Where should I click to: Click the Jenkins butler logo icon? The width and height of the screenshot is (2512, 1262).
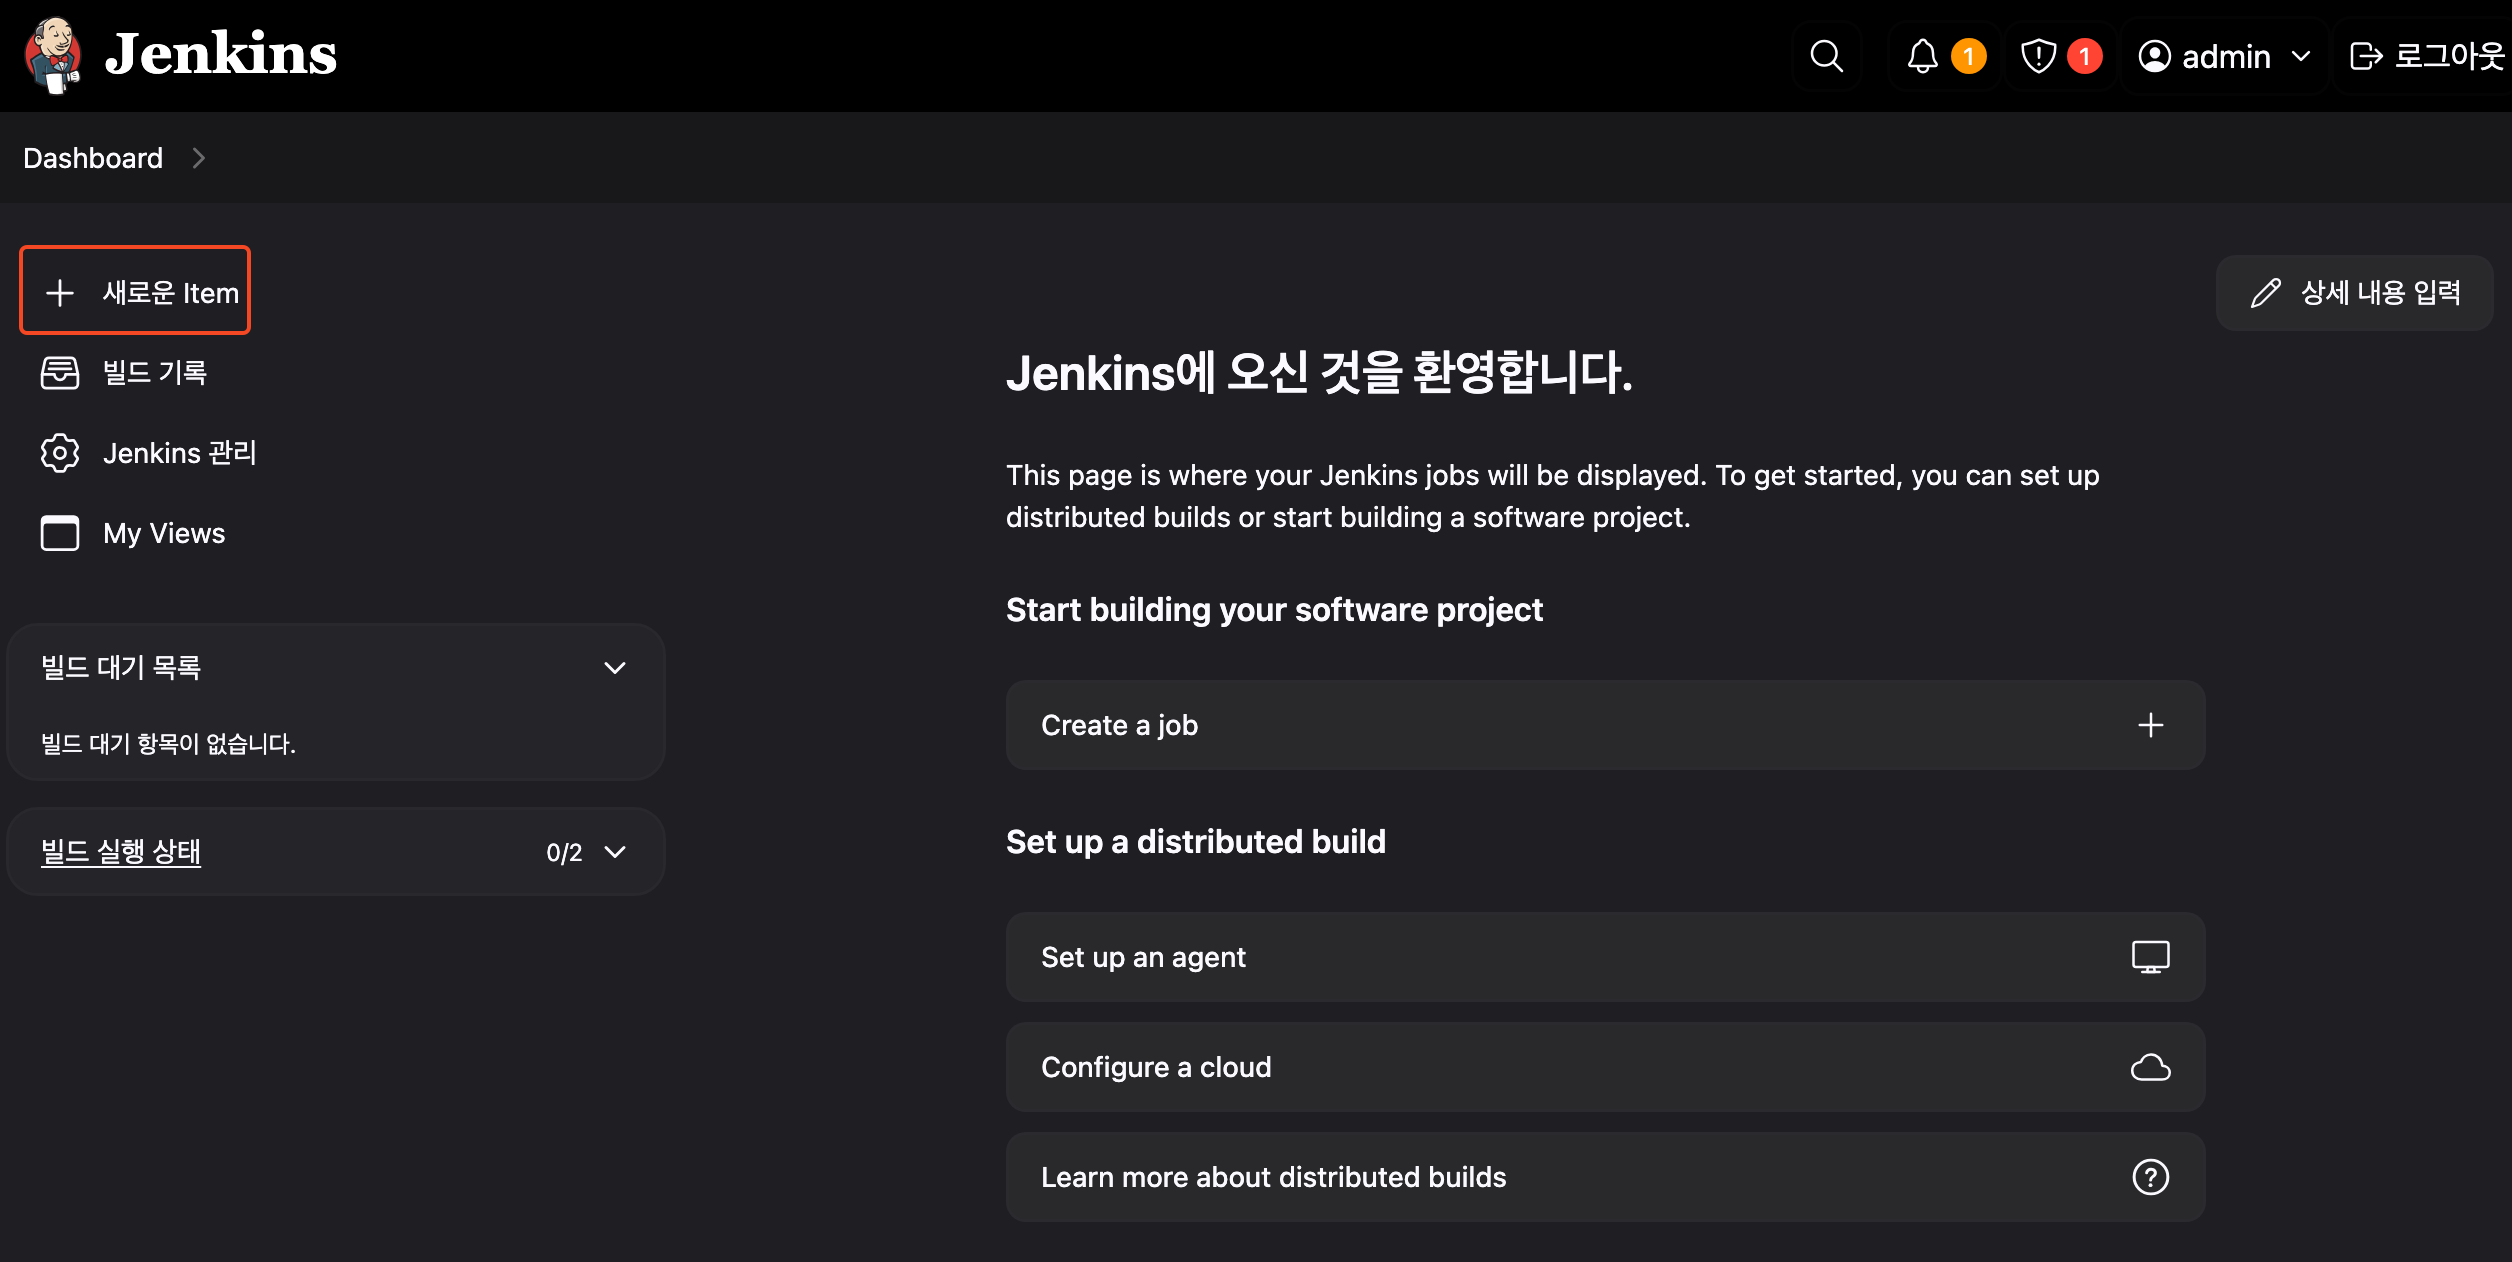[x=53, y=55]
